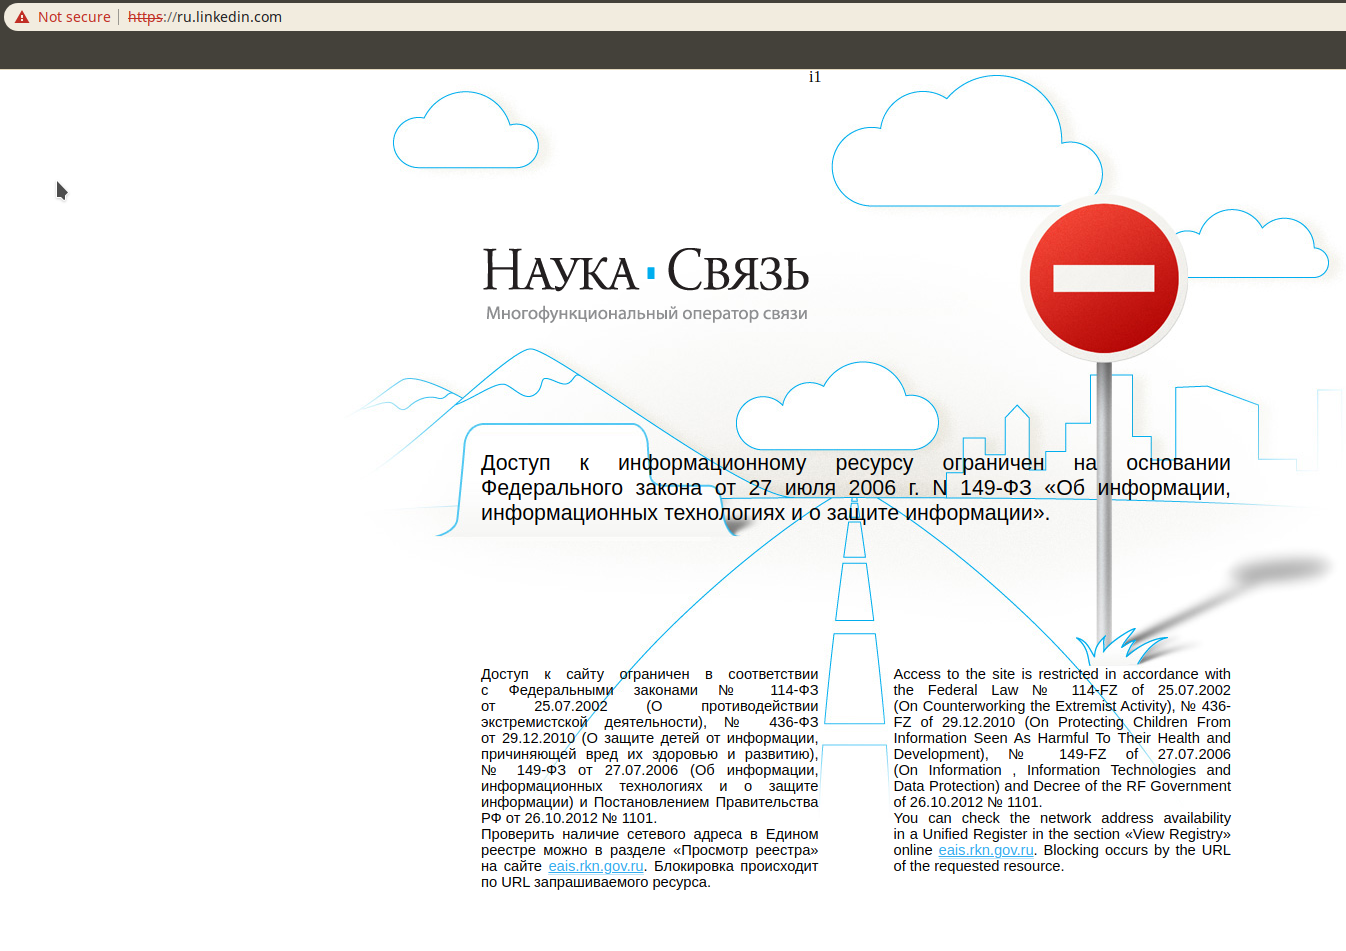Click the "i1" text at page top
This screenshot has width=1346, height=951.
pos(815,77)
